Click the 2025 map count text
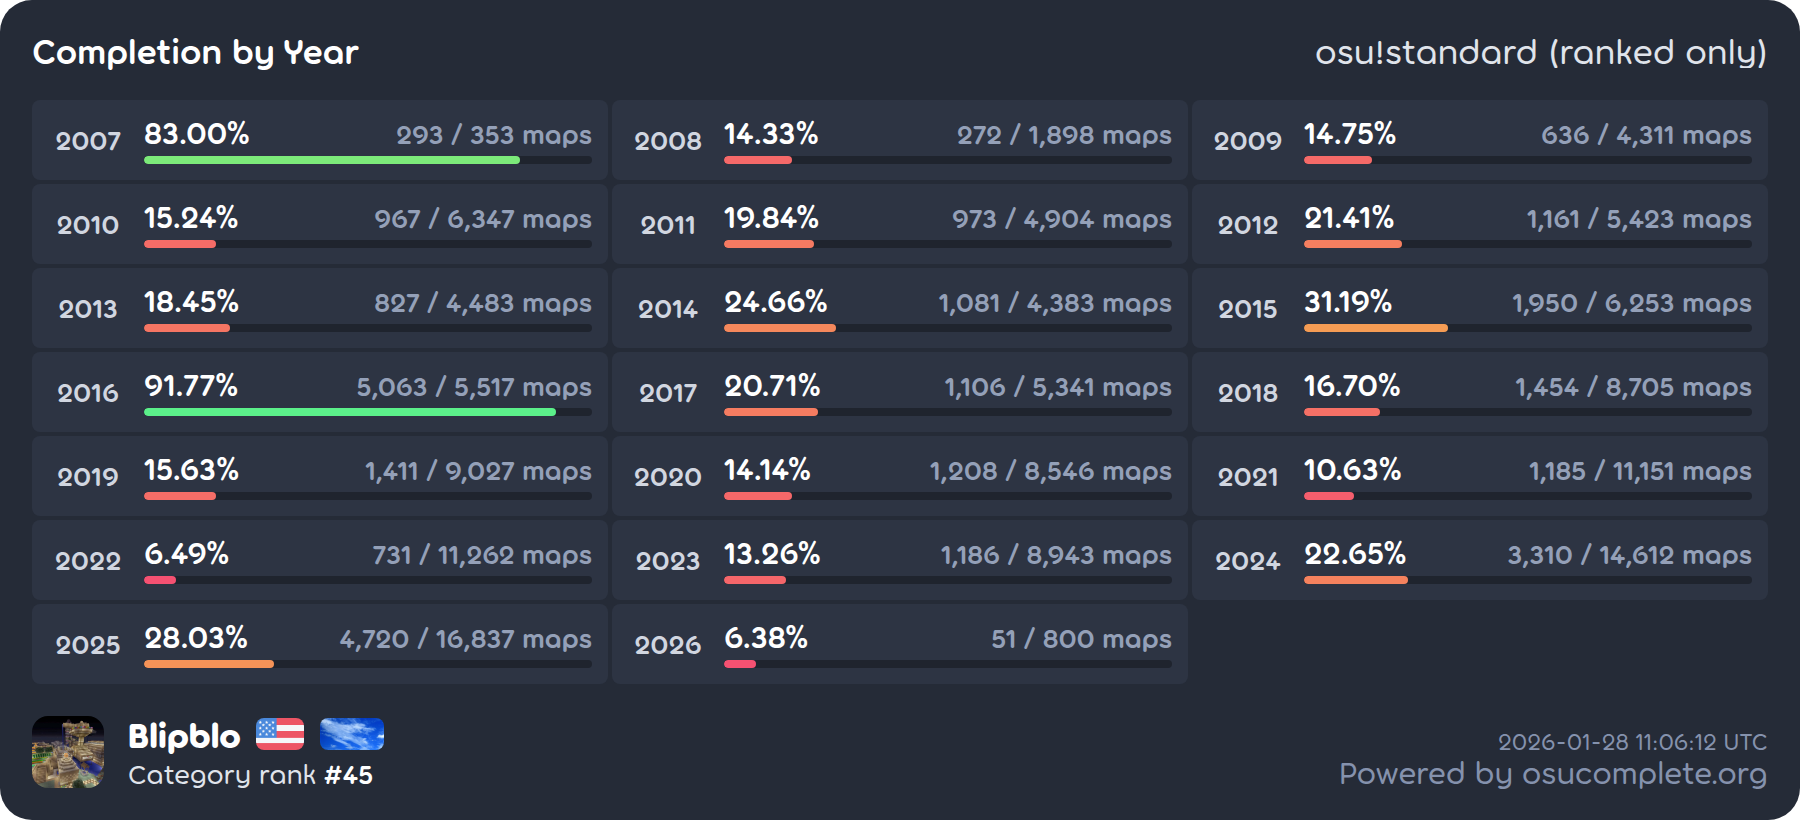The width and height of the screenshot is (1800, 820). pyautogui.click(x=465, y=639)
